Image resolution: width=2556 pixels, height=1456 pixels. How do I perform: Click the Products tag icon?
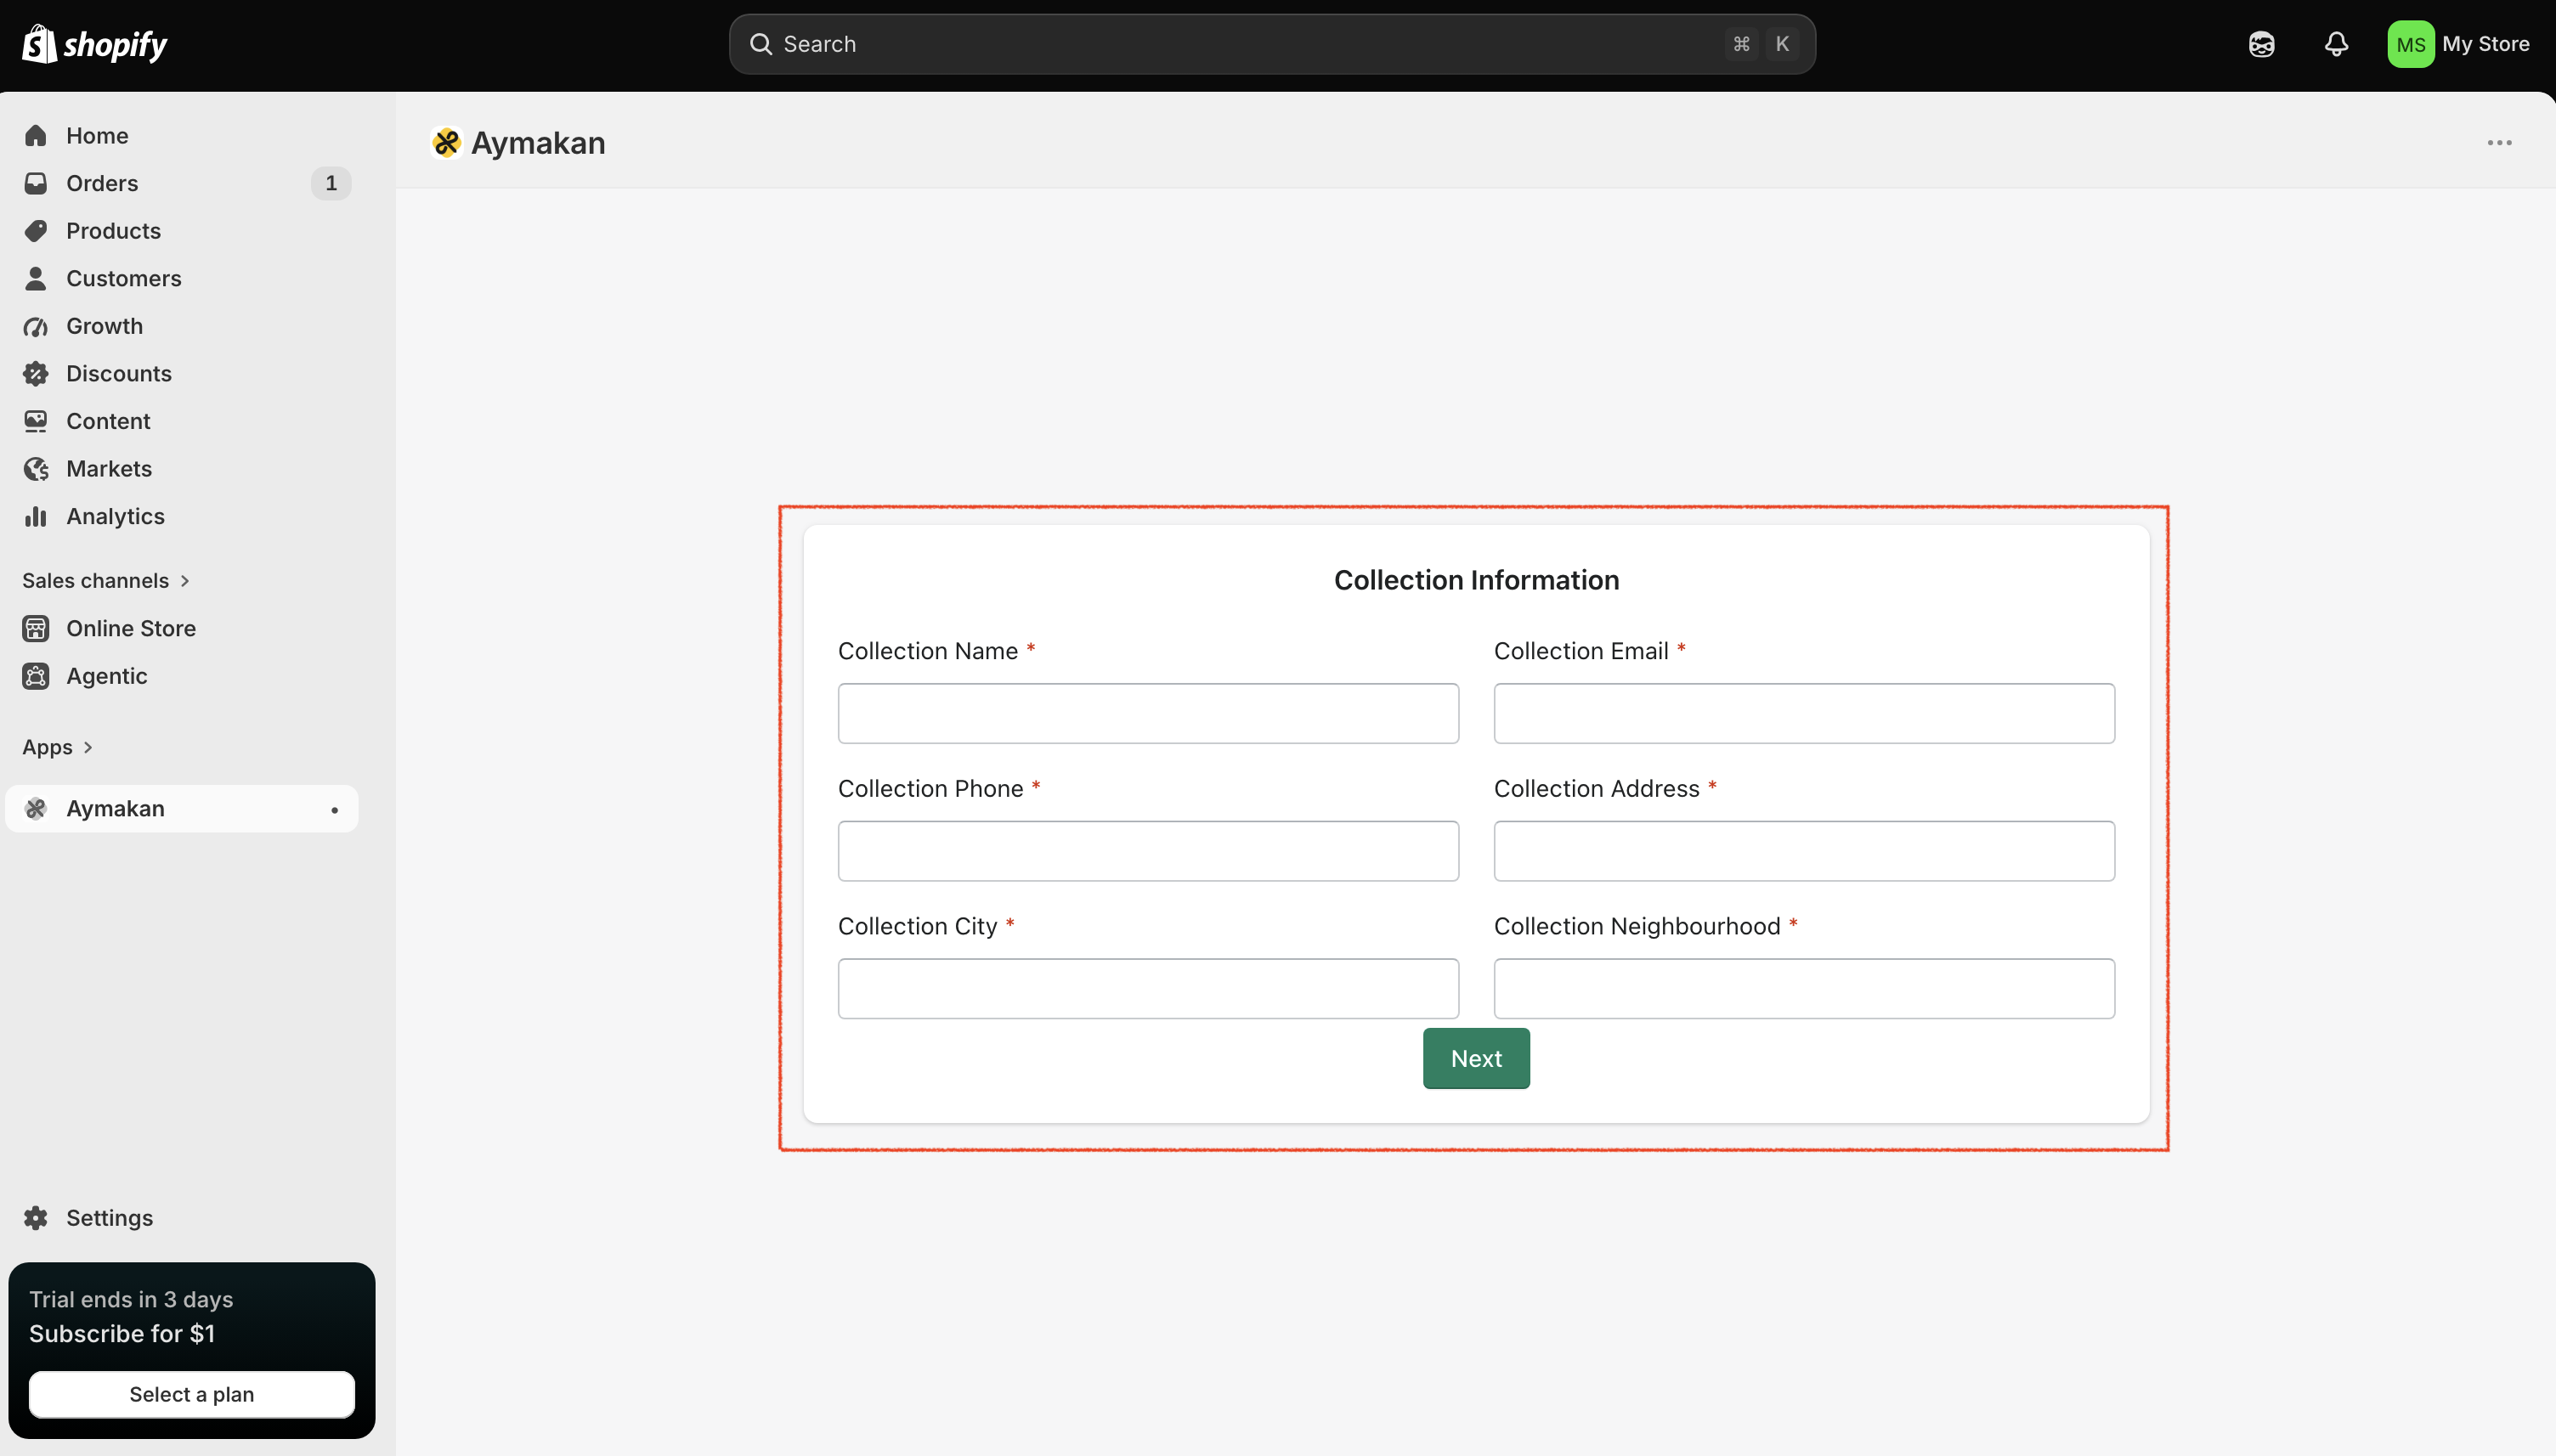pyautogui.click(x=36, y=231)
